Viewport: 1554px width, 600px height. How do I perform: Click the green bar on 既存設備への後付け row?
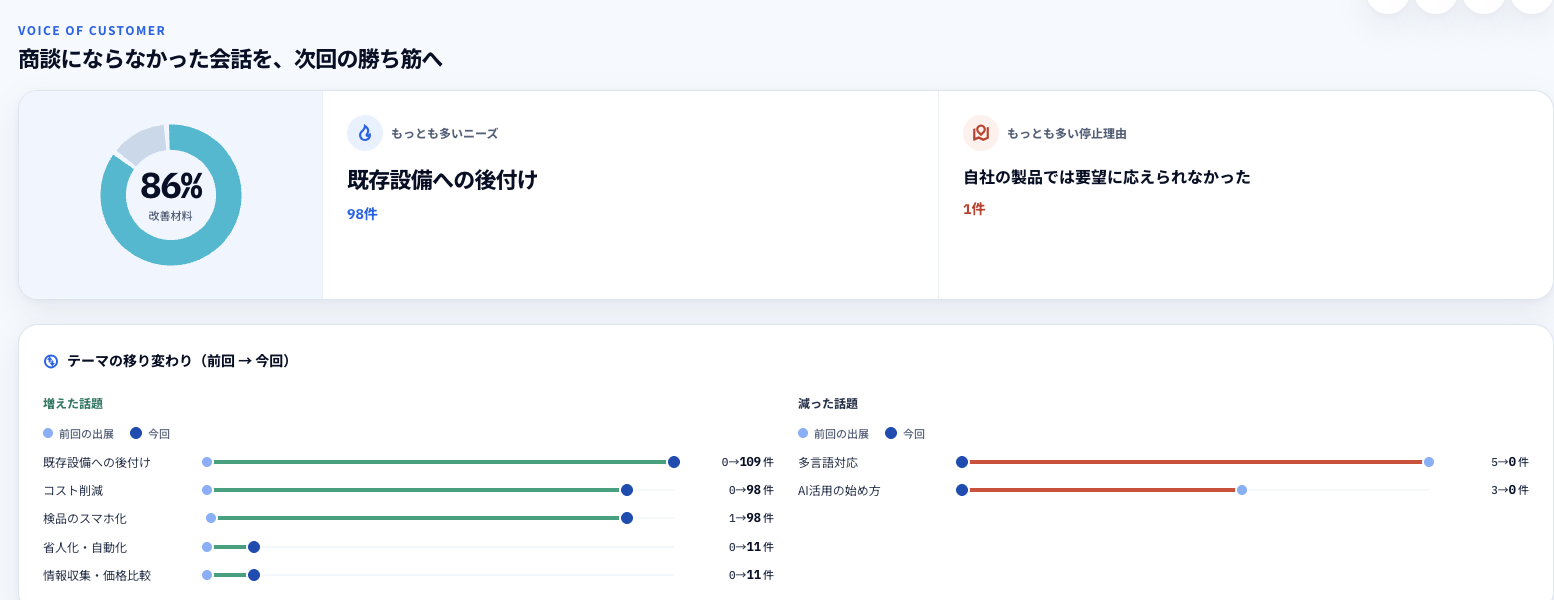tap(440, 462)
